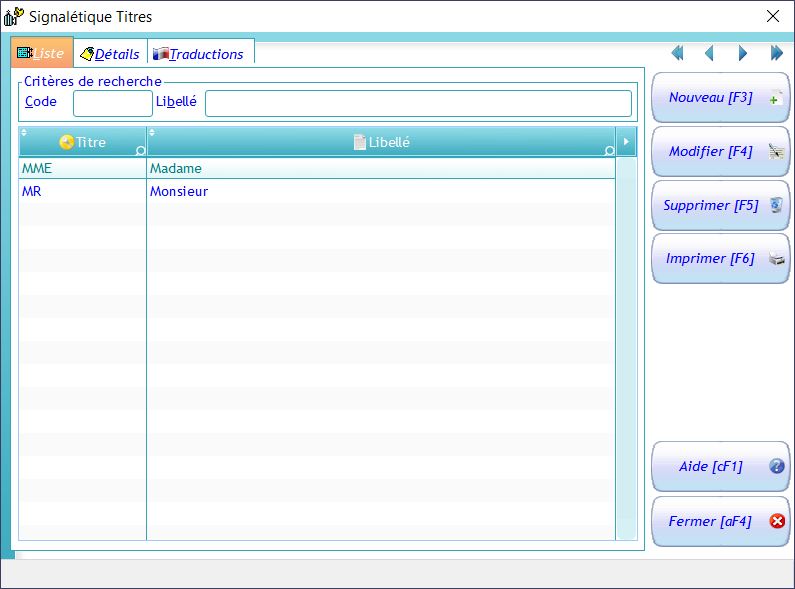Go to the next record arrow

click(743, 53)
